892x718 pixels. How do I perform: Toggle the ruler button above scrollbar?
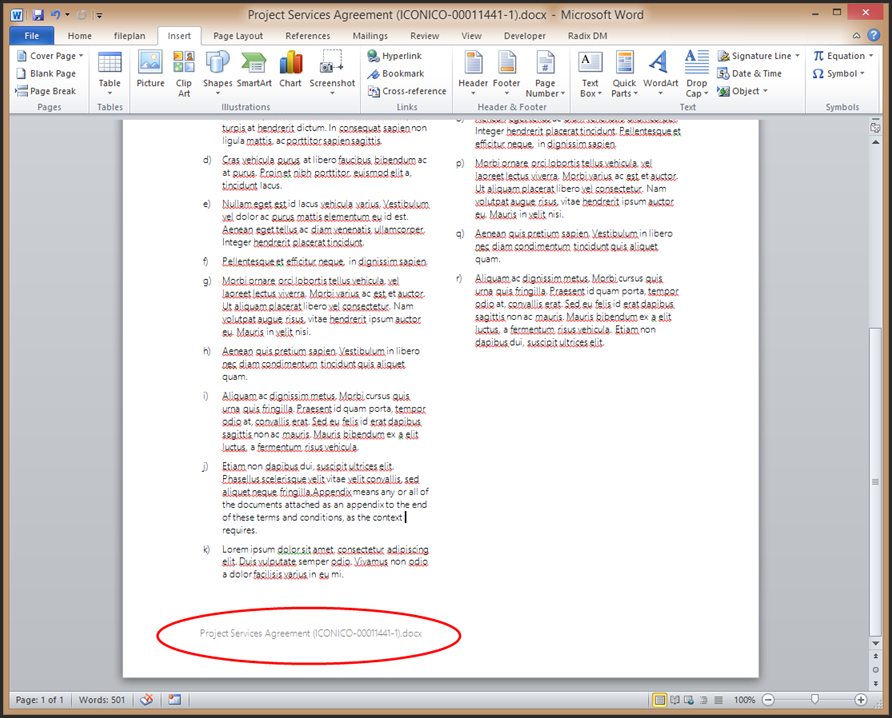876,128
